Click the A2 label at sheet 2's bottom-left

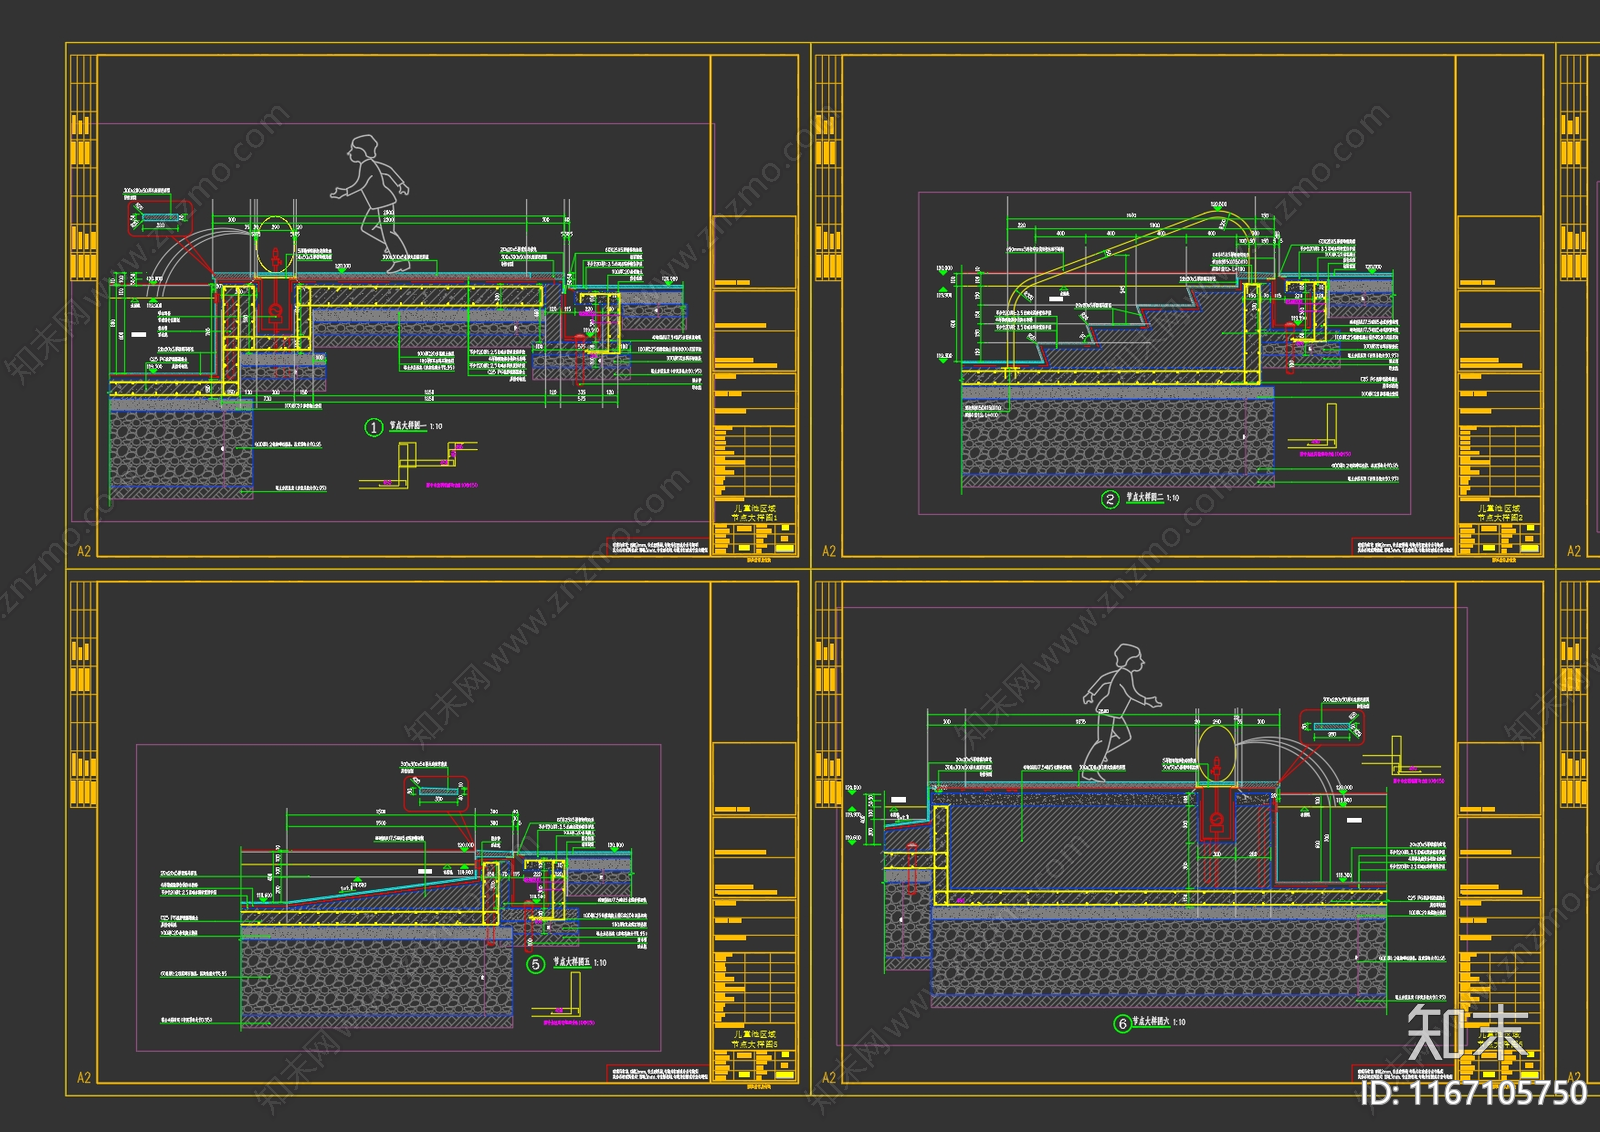(829, 551)
